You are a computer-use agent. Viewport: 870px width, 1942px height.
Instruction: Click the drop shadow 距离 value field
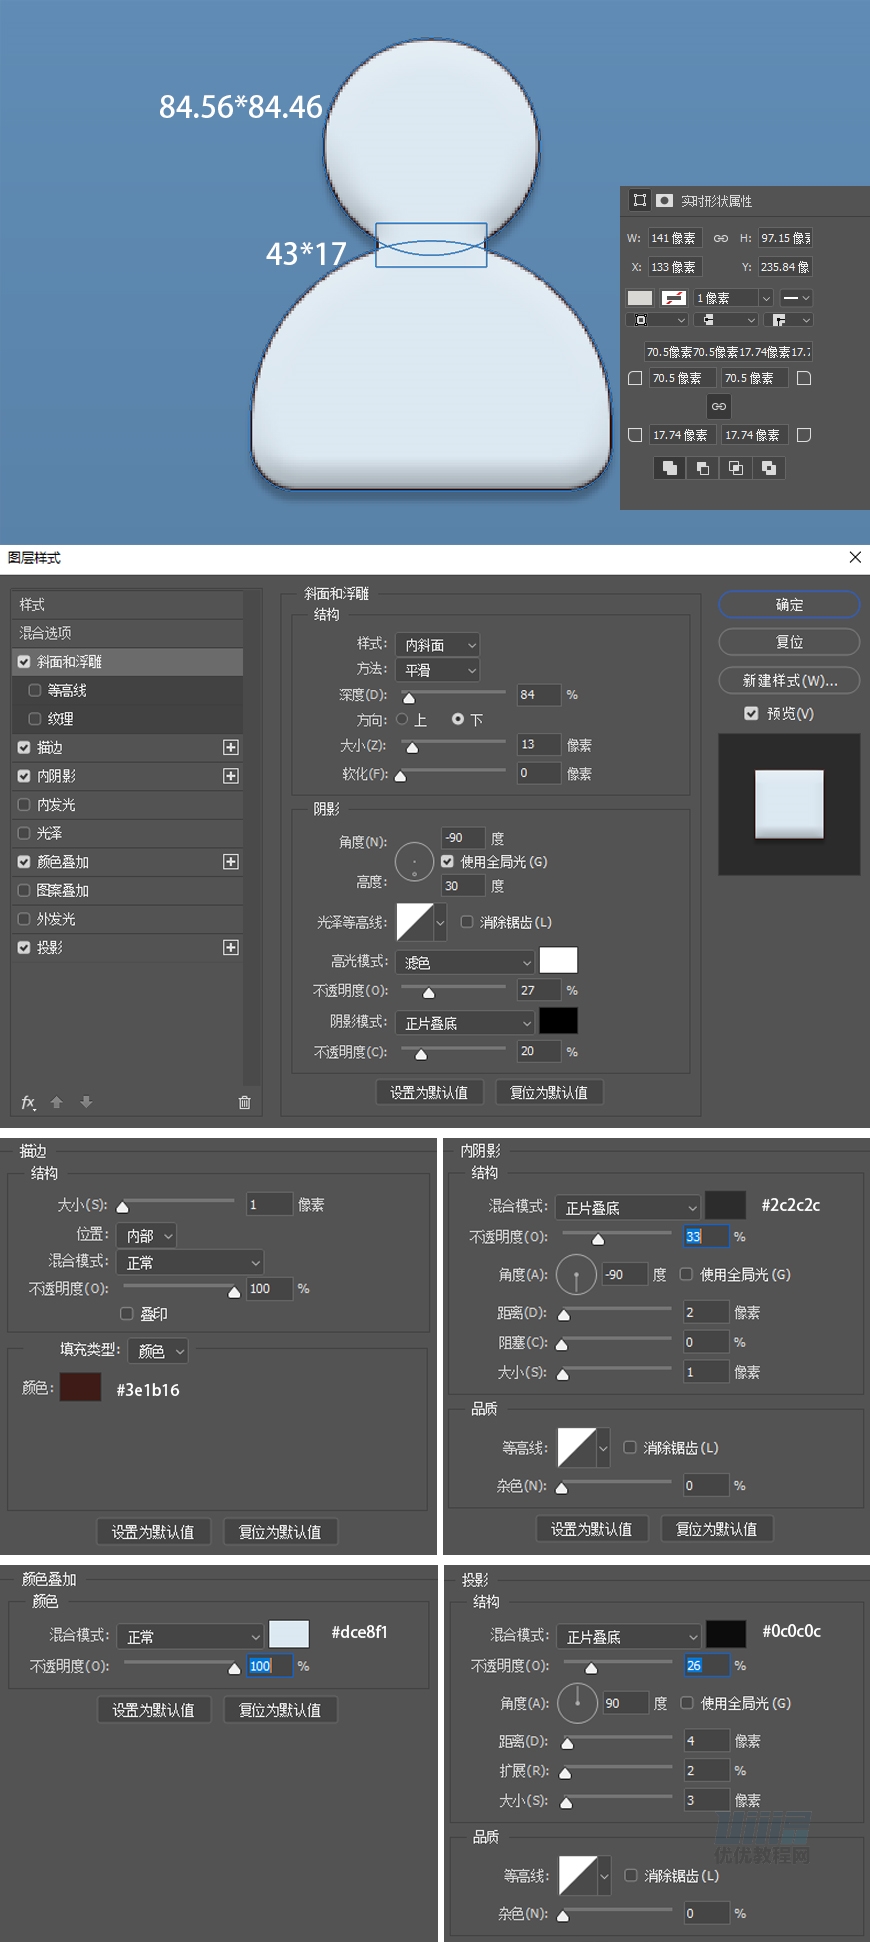click(x=706, y=1741)
